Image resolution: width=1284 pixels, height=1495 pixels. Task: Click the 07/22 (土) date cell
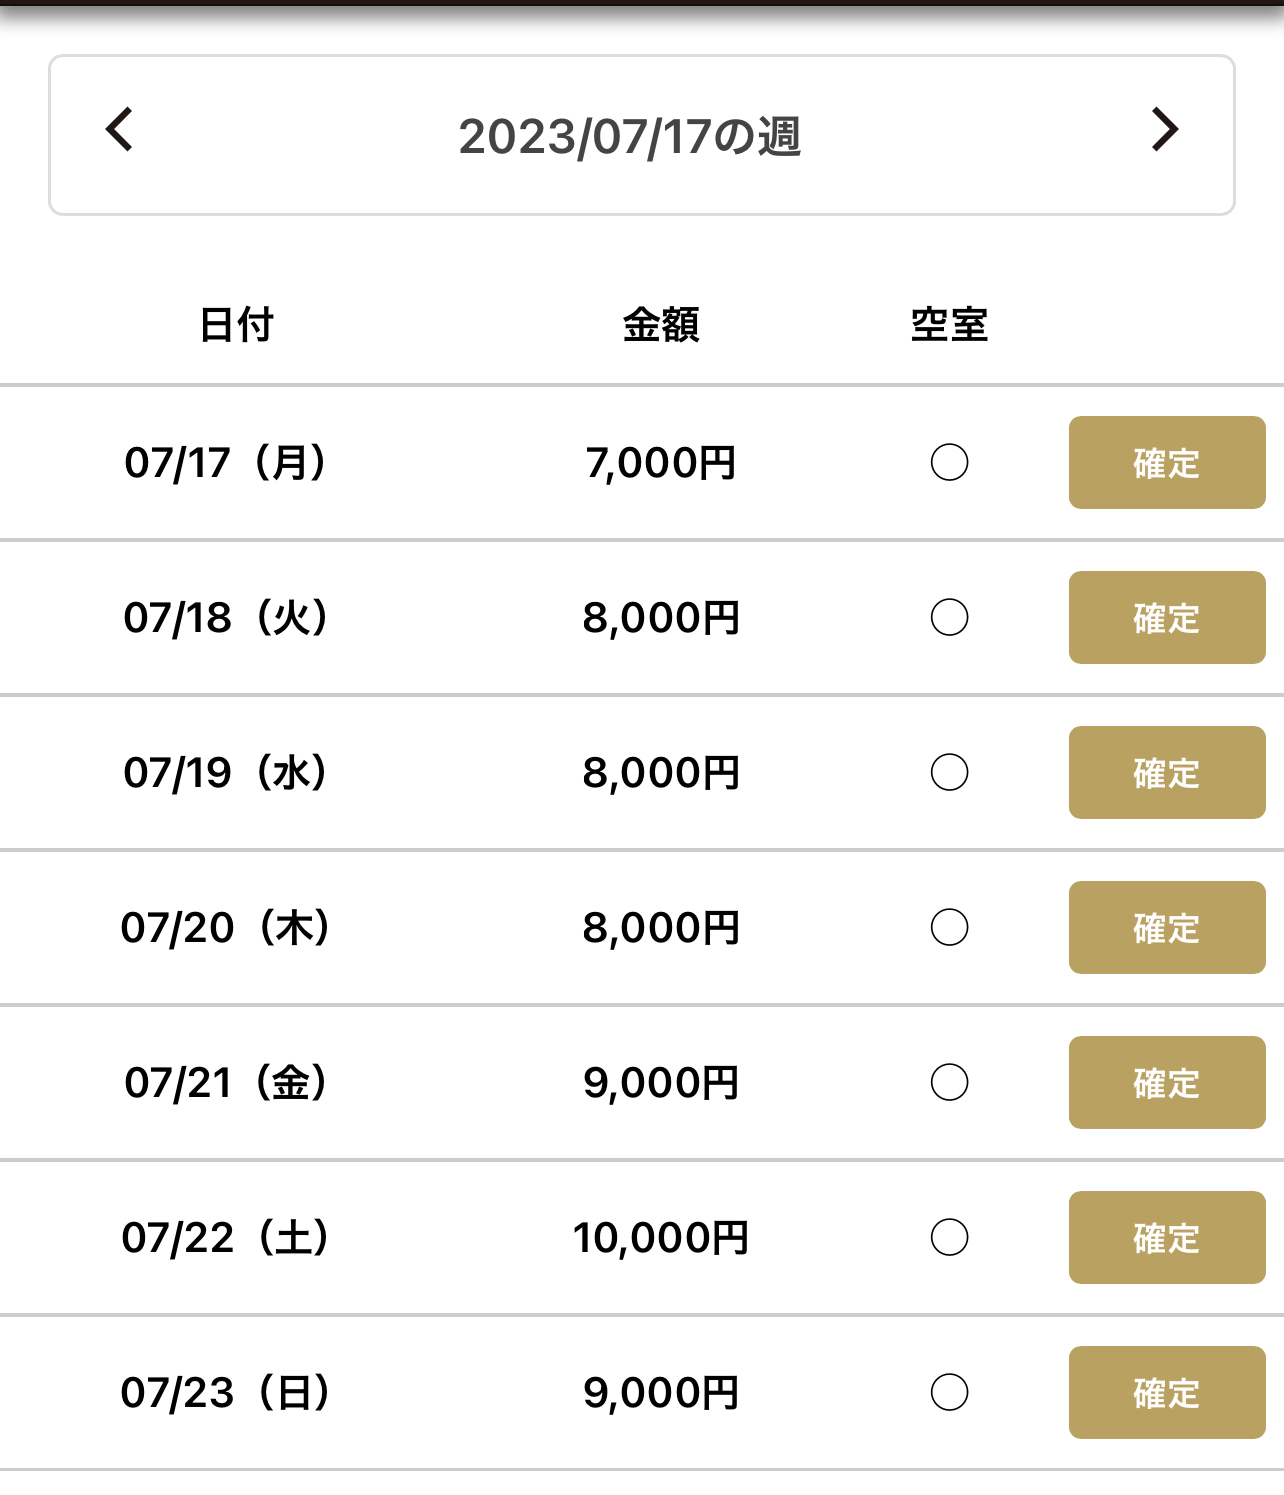coord(226,1238)
